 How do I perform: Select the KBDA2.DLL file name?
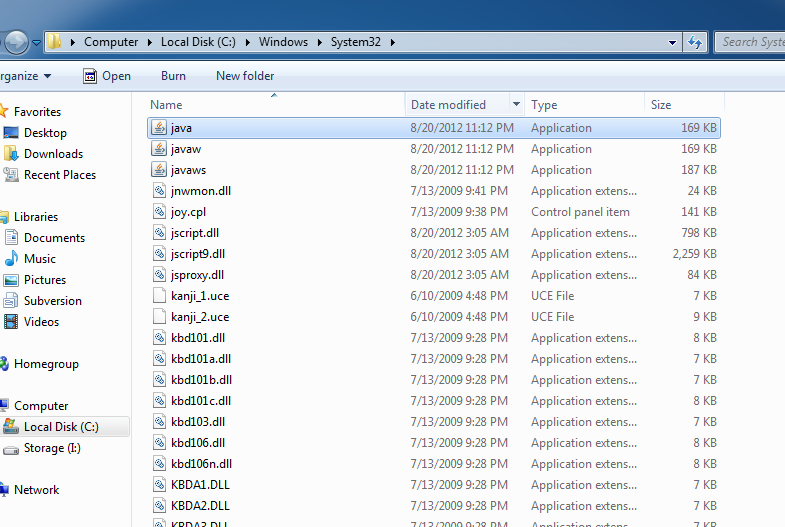coord(200,506)
